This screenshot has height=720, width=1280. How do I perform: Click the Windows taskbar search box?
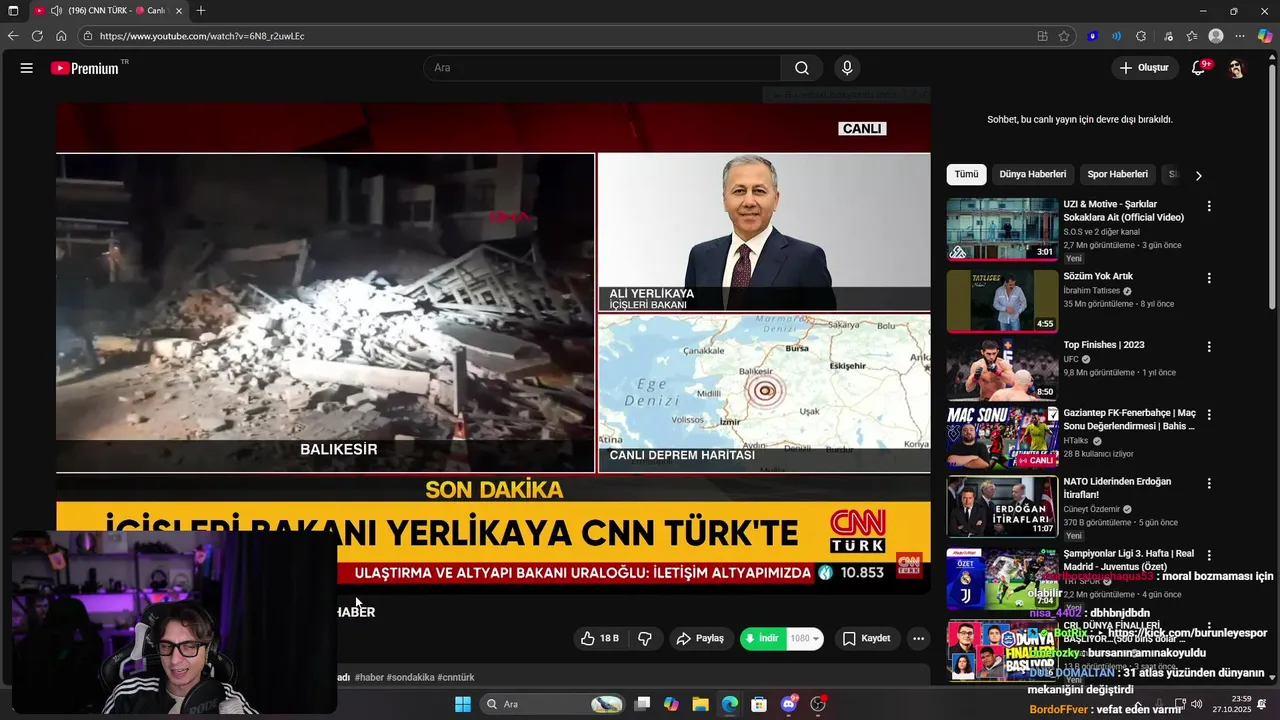(x=552, y=704)
